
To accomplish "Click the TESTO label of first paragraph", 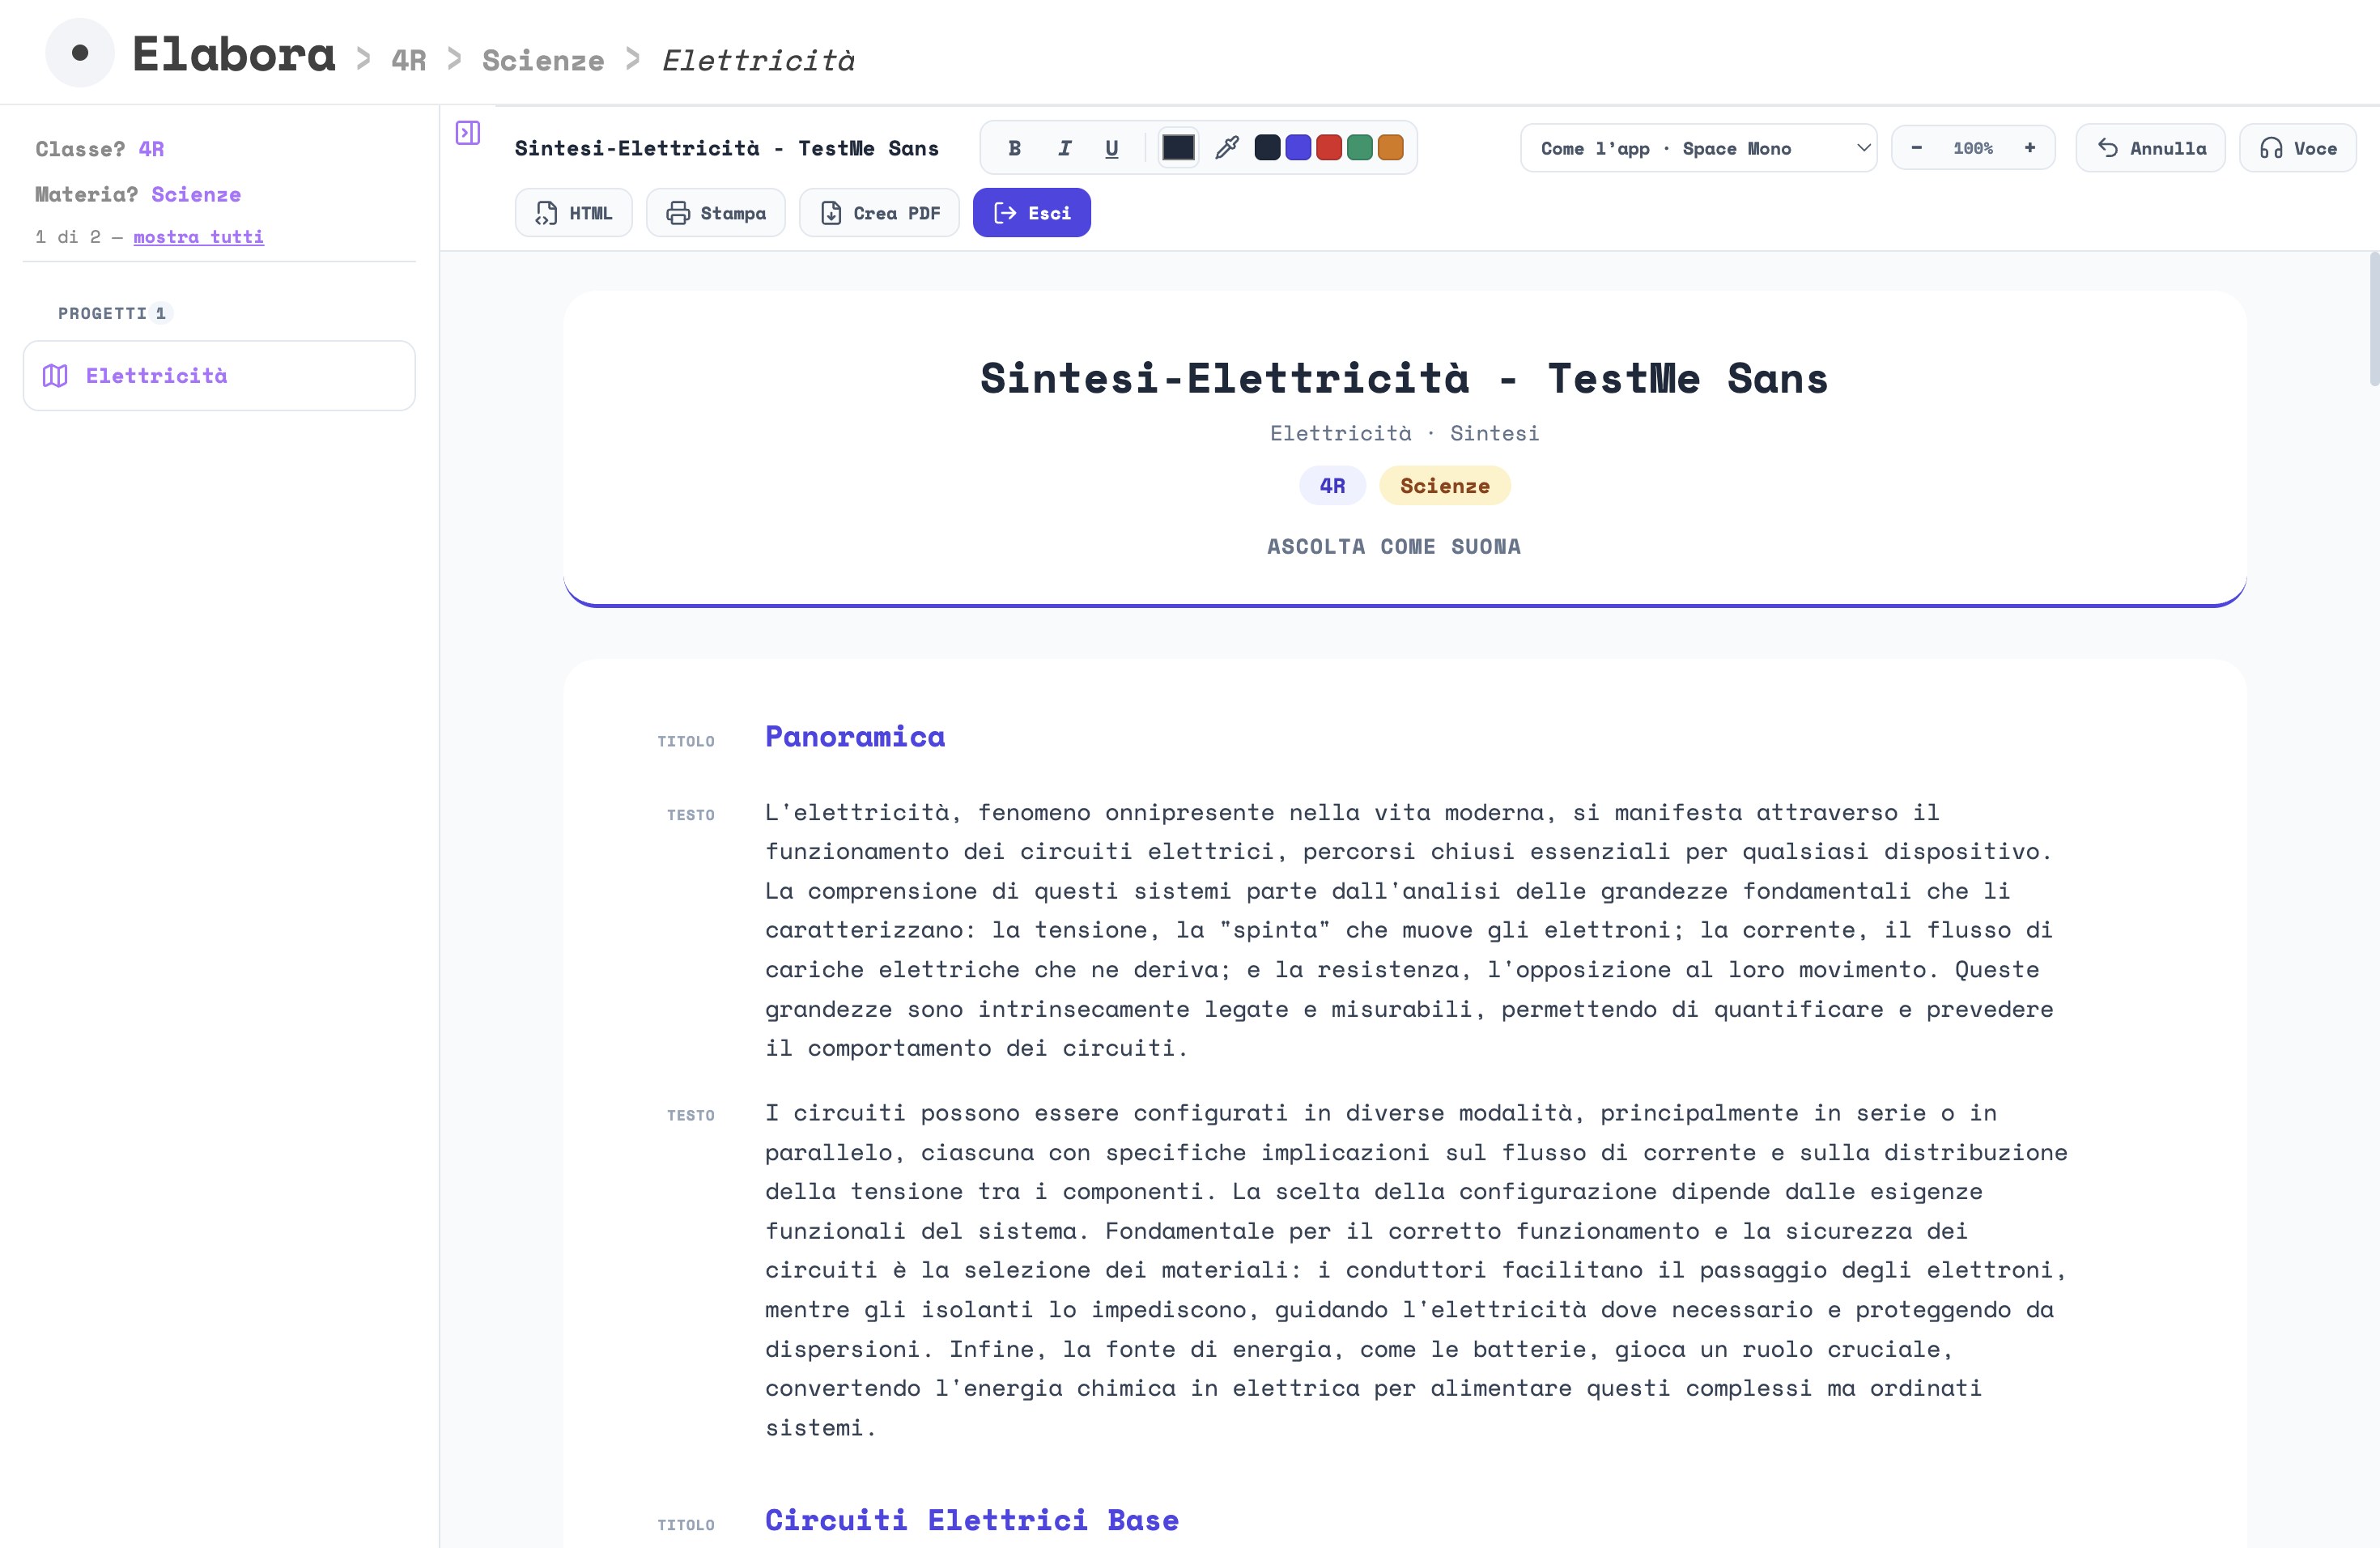I will click(x=691, y=815).
